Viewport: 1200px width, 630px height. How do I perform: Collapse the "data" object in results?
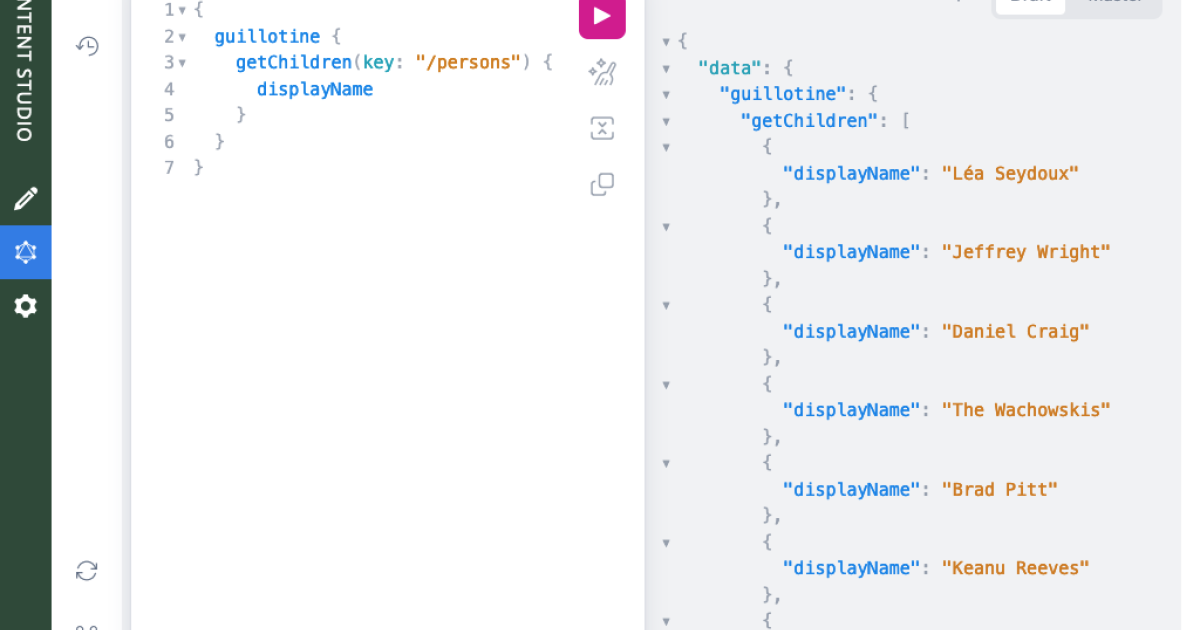pyautogui.click(x=666, y=69)
